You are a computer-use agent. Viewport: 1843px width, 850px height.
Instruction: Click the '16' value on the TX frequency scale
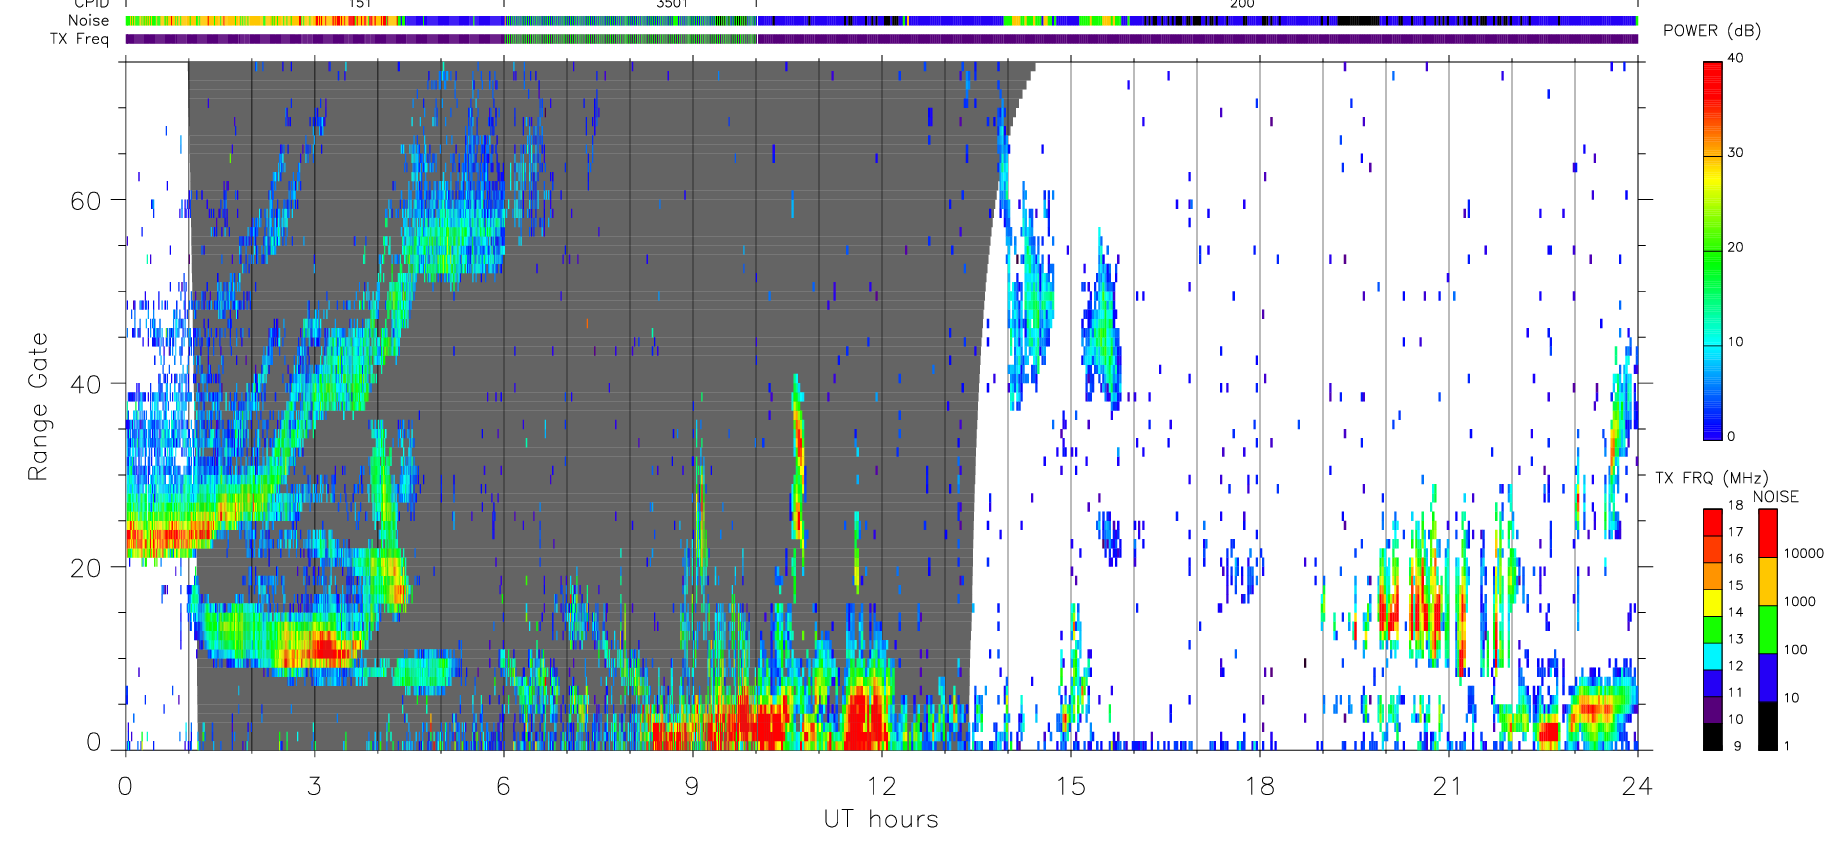pos(1735,559)
